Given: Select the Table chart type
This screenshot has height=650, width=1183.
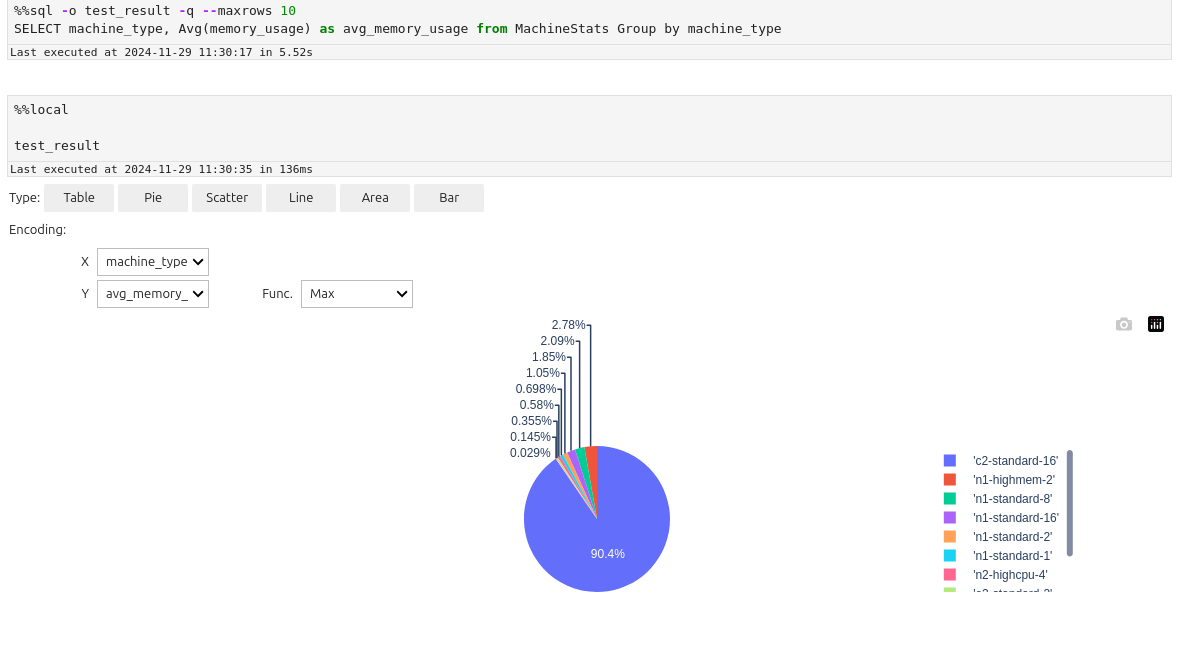Looking at the screenshot, I should (79, 198).
